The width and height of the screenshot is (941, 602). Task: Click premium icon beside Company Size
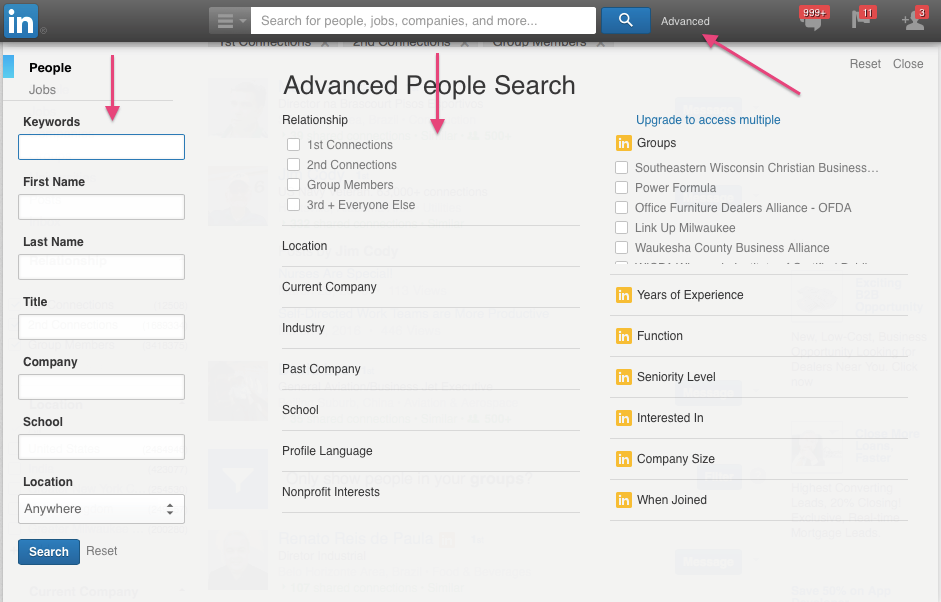coord(623,459)
